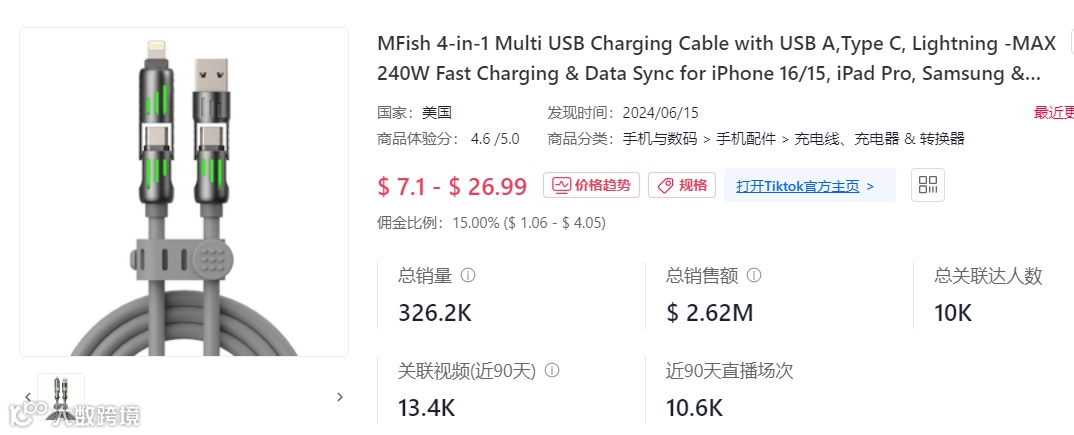Click info icon beside 总销售额
Viewport: 1074px width, 435px height.
click(x=753, y=275)
